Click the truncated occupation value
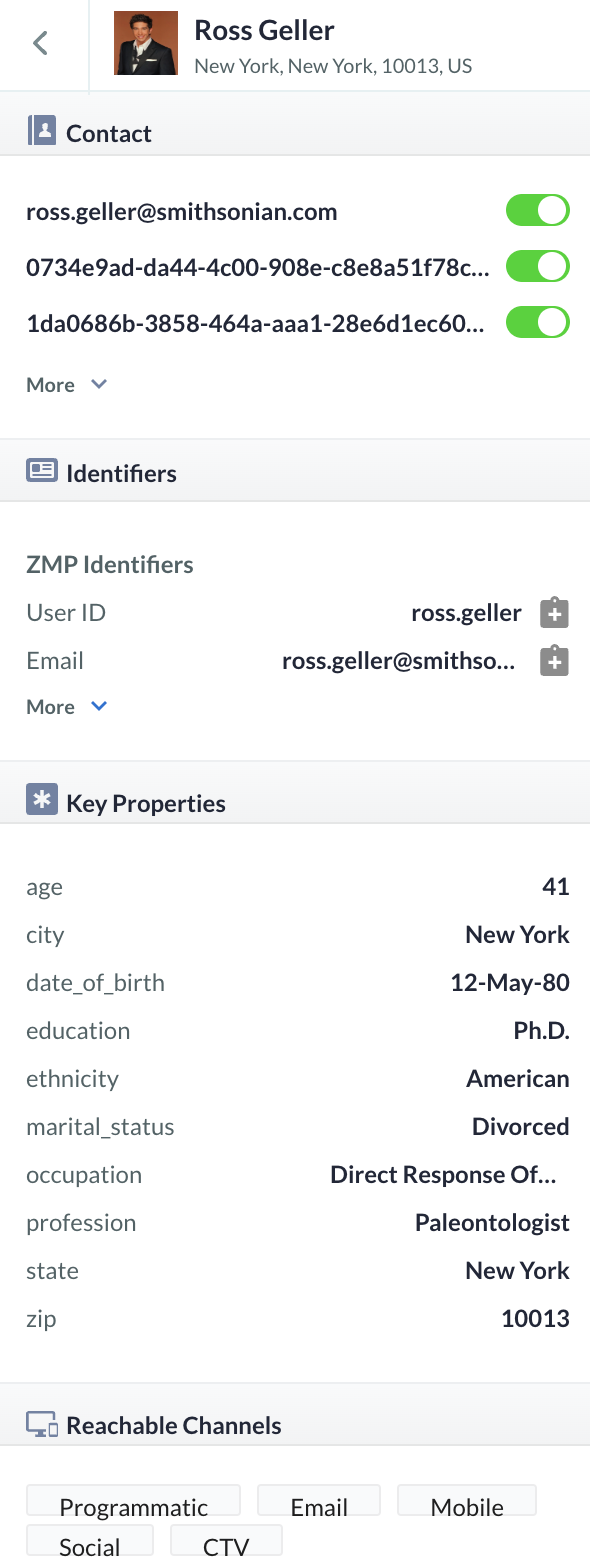 (x=443, y=1175)
